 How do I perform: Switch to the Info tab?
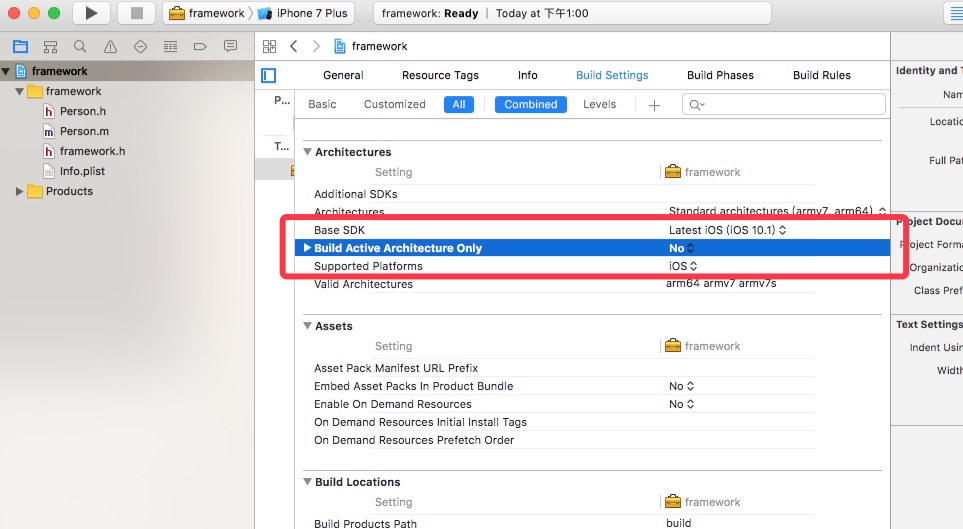click(528, 75)
